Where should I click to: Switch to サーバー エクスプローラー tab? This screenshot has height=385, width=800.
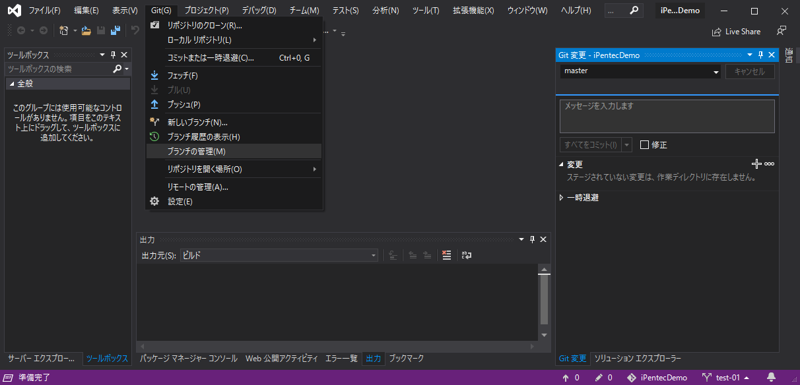coord(41,358)
